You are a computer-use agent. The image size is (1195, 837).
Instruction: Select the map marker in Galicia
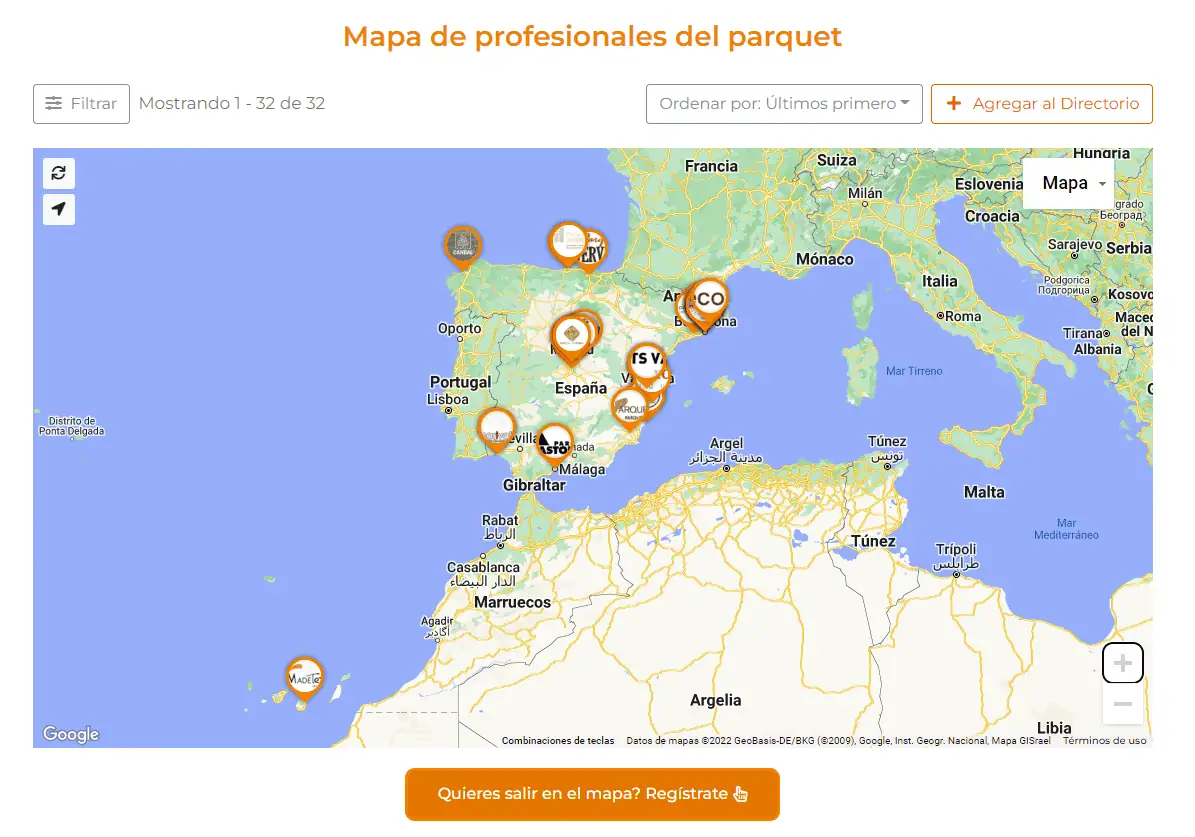[x=462, y=244]
